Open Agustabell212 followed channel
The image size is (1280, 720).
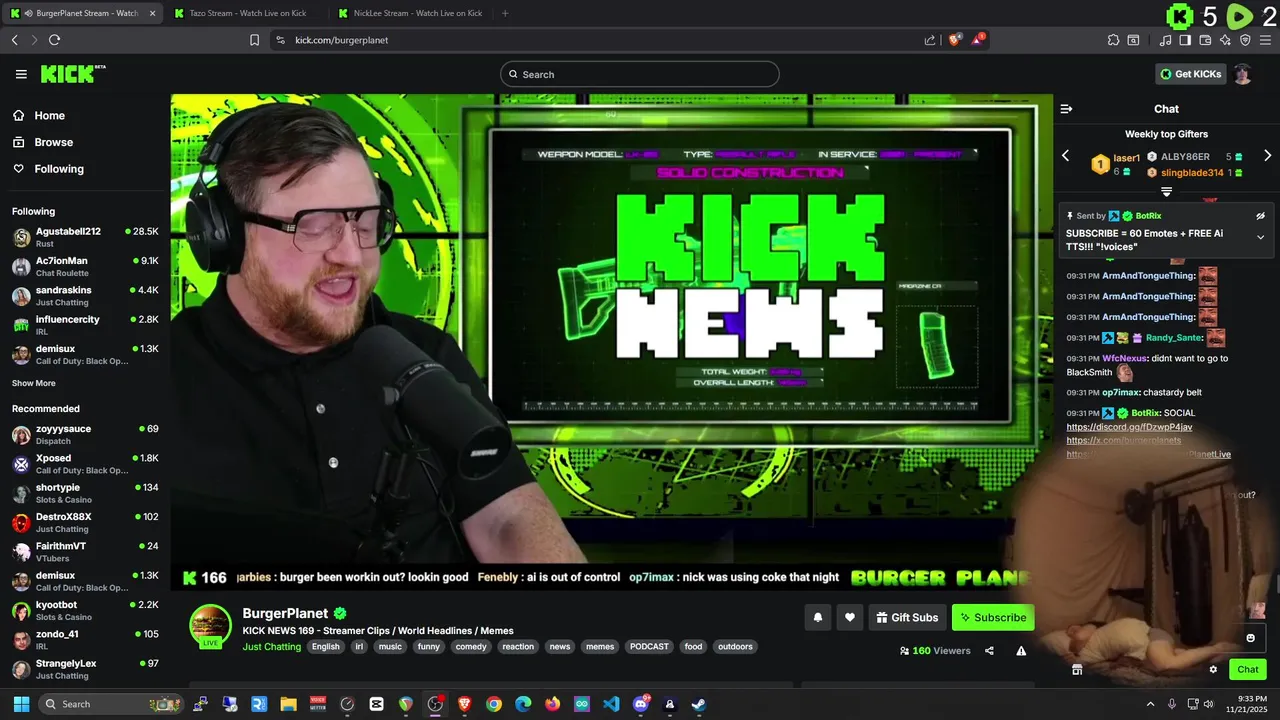(x=85, y=237)
